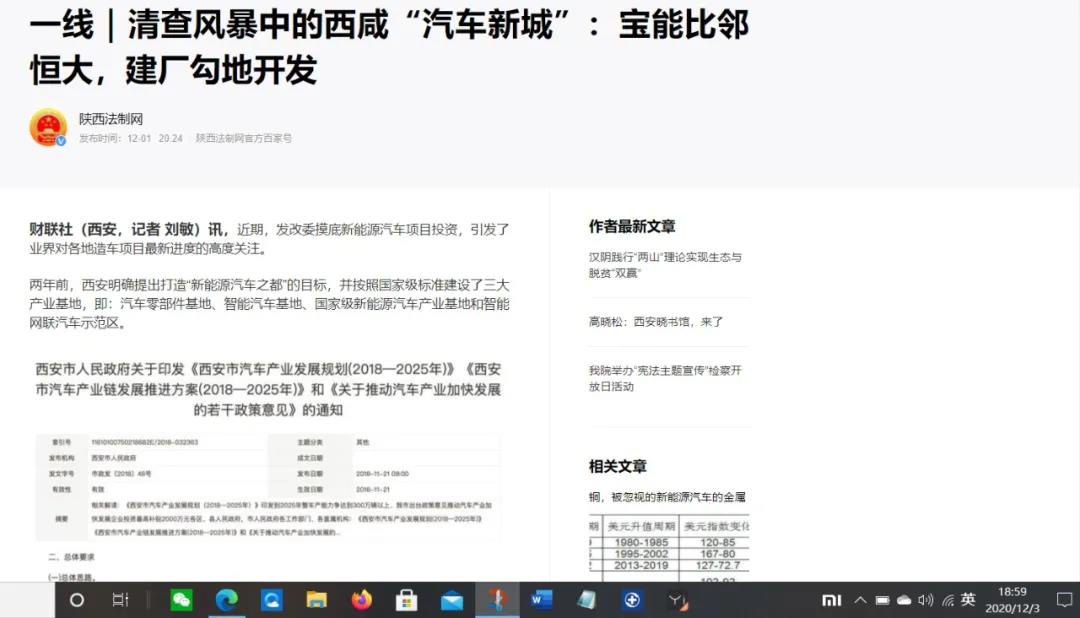Viewport: 1080px width, 618px height.
Task: Open WeChat from the taskbar
Action: [182, 600]
